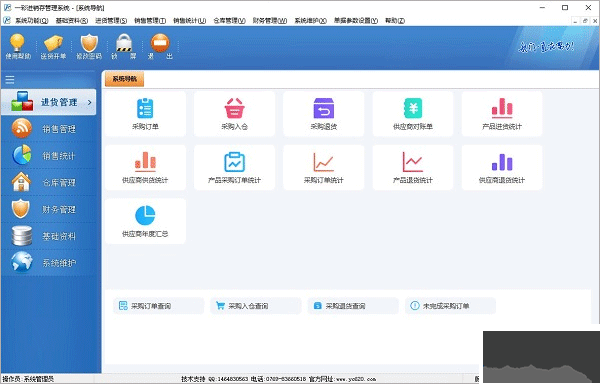Expand 进货管理 sidebar section
Viewport: 600px width, 384px height.
49,102
